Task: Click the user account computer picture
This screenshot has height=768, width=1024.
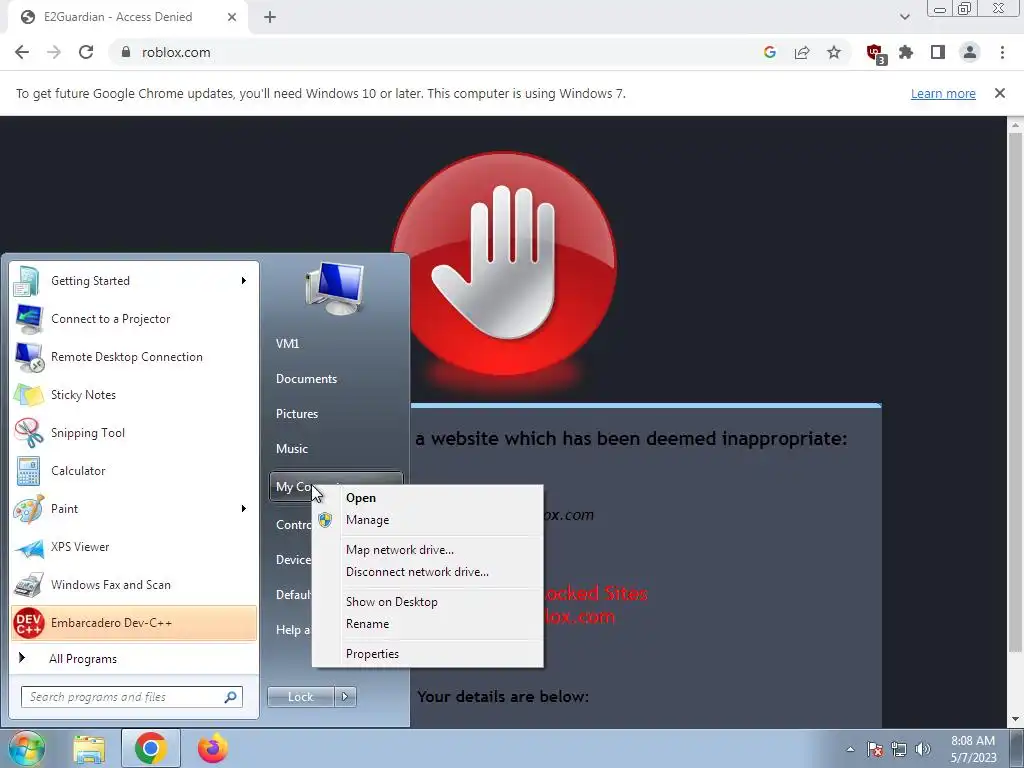Action: pos(334,289)
